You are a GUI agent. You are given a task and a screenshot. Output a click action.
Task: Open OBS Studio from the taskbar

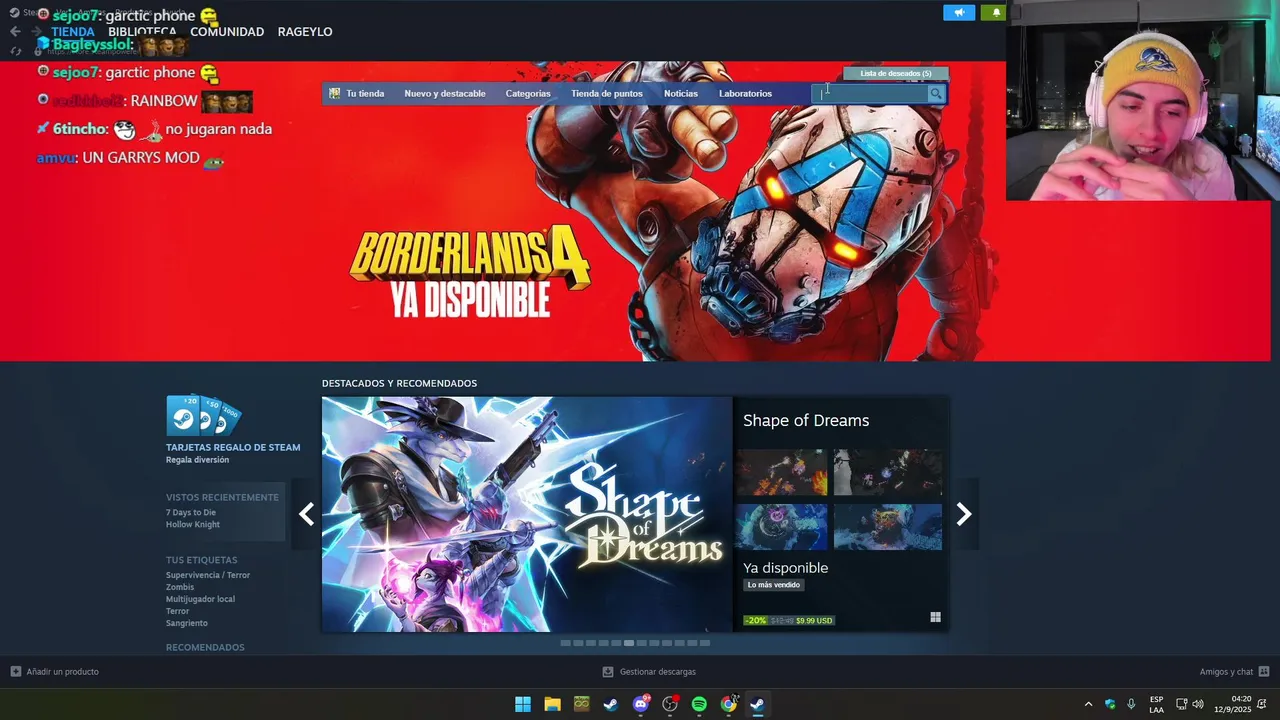pos(670,704)
